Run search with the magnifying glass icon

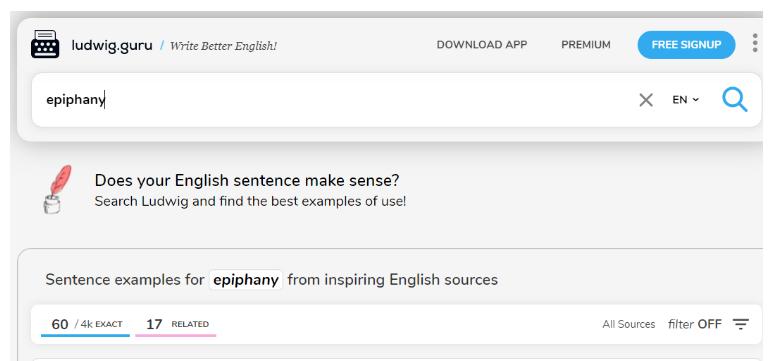tap(734, 100)
